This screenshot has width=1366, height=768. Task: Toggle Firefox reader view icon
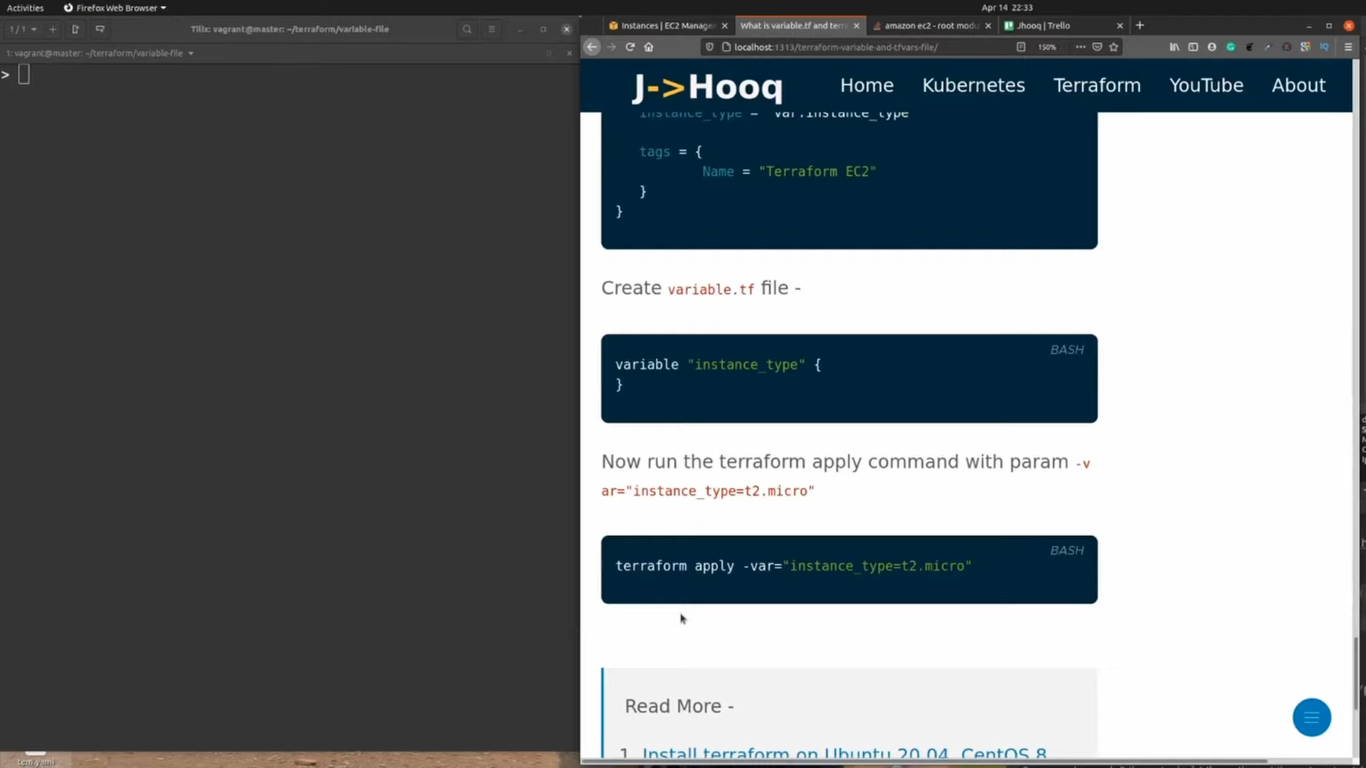1020,47
